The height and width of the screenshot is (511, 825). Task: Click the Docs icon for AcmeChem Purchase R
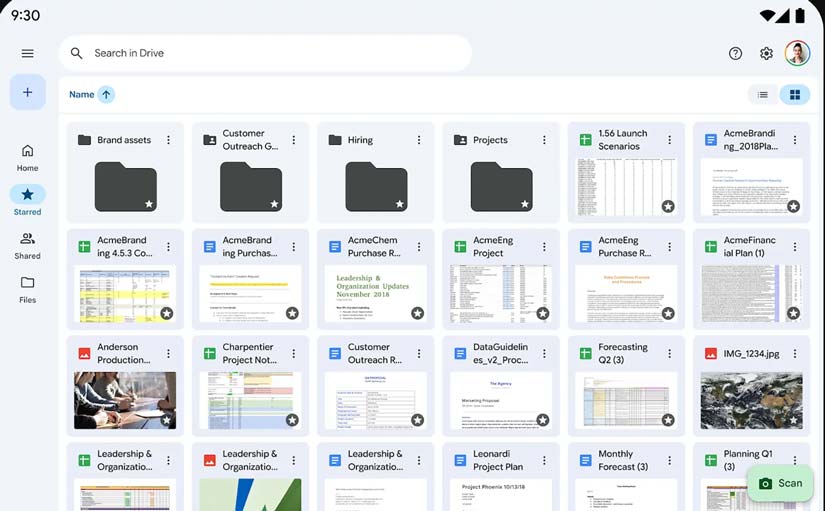[335, 247]
